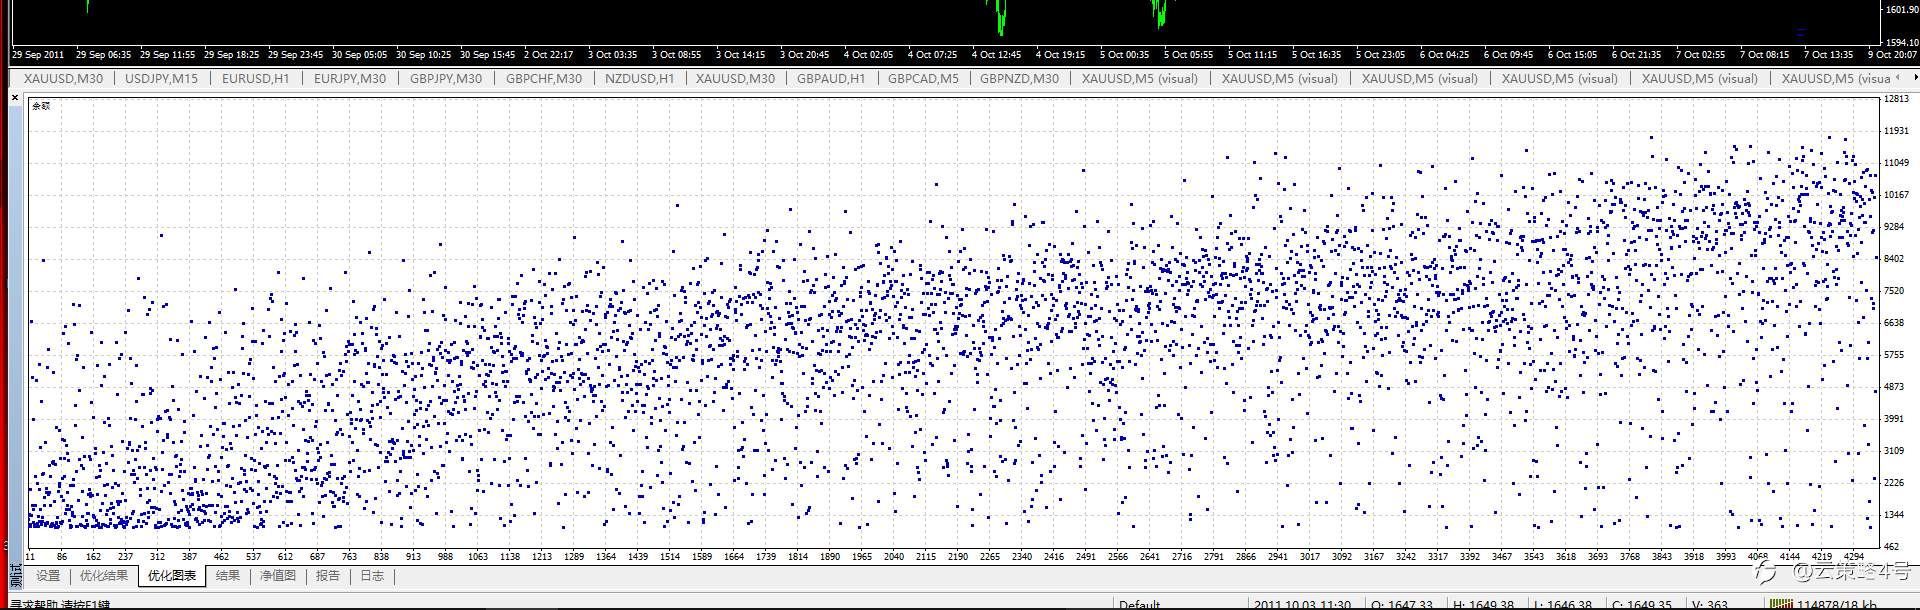Viewport: 1920px width, 610px height.
Task: Close the strategy tester panel
Action: click(x=15, y=98)
